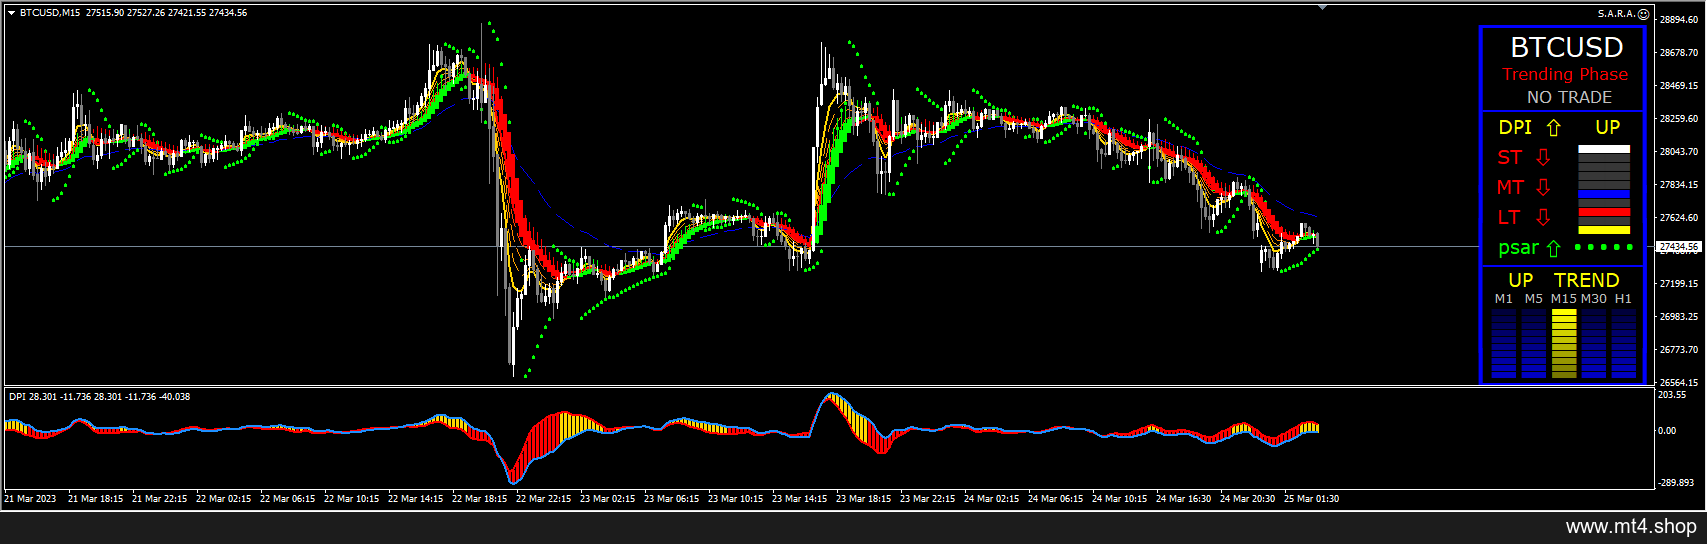Click the red bar in trend stack
1707x544 pixels.
(x=1604, y=212)
